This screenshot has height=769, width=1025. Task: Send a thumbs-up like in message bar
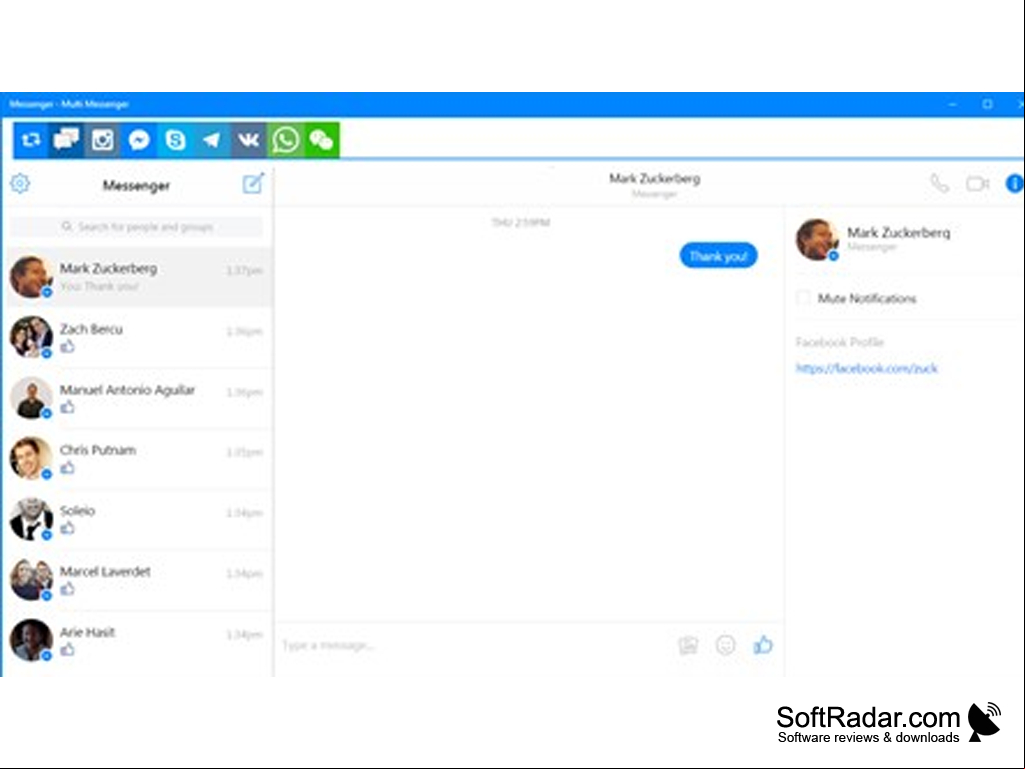(x=763, y=645)
